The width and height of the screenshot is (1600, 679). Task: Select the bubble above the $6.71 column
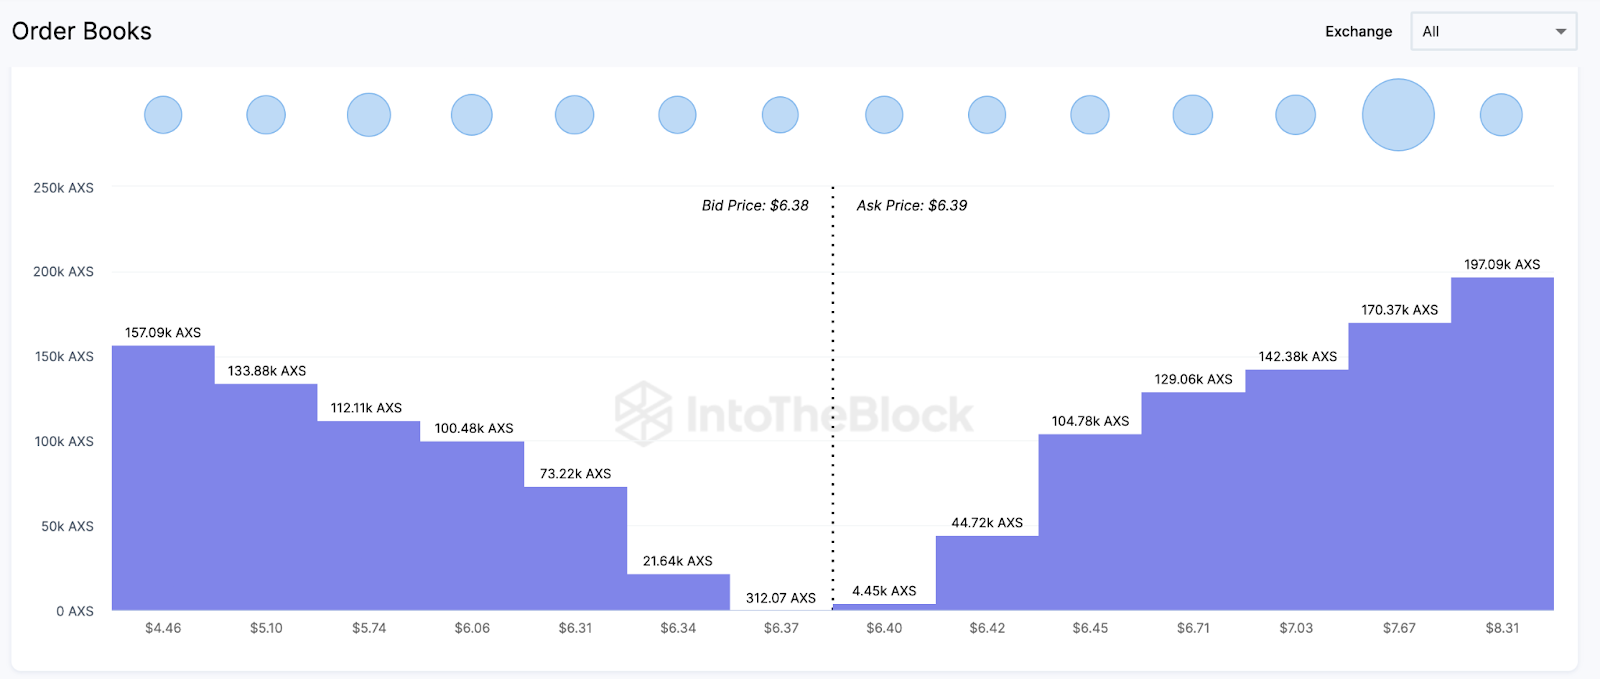click(1192, 115)
